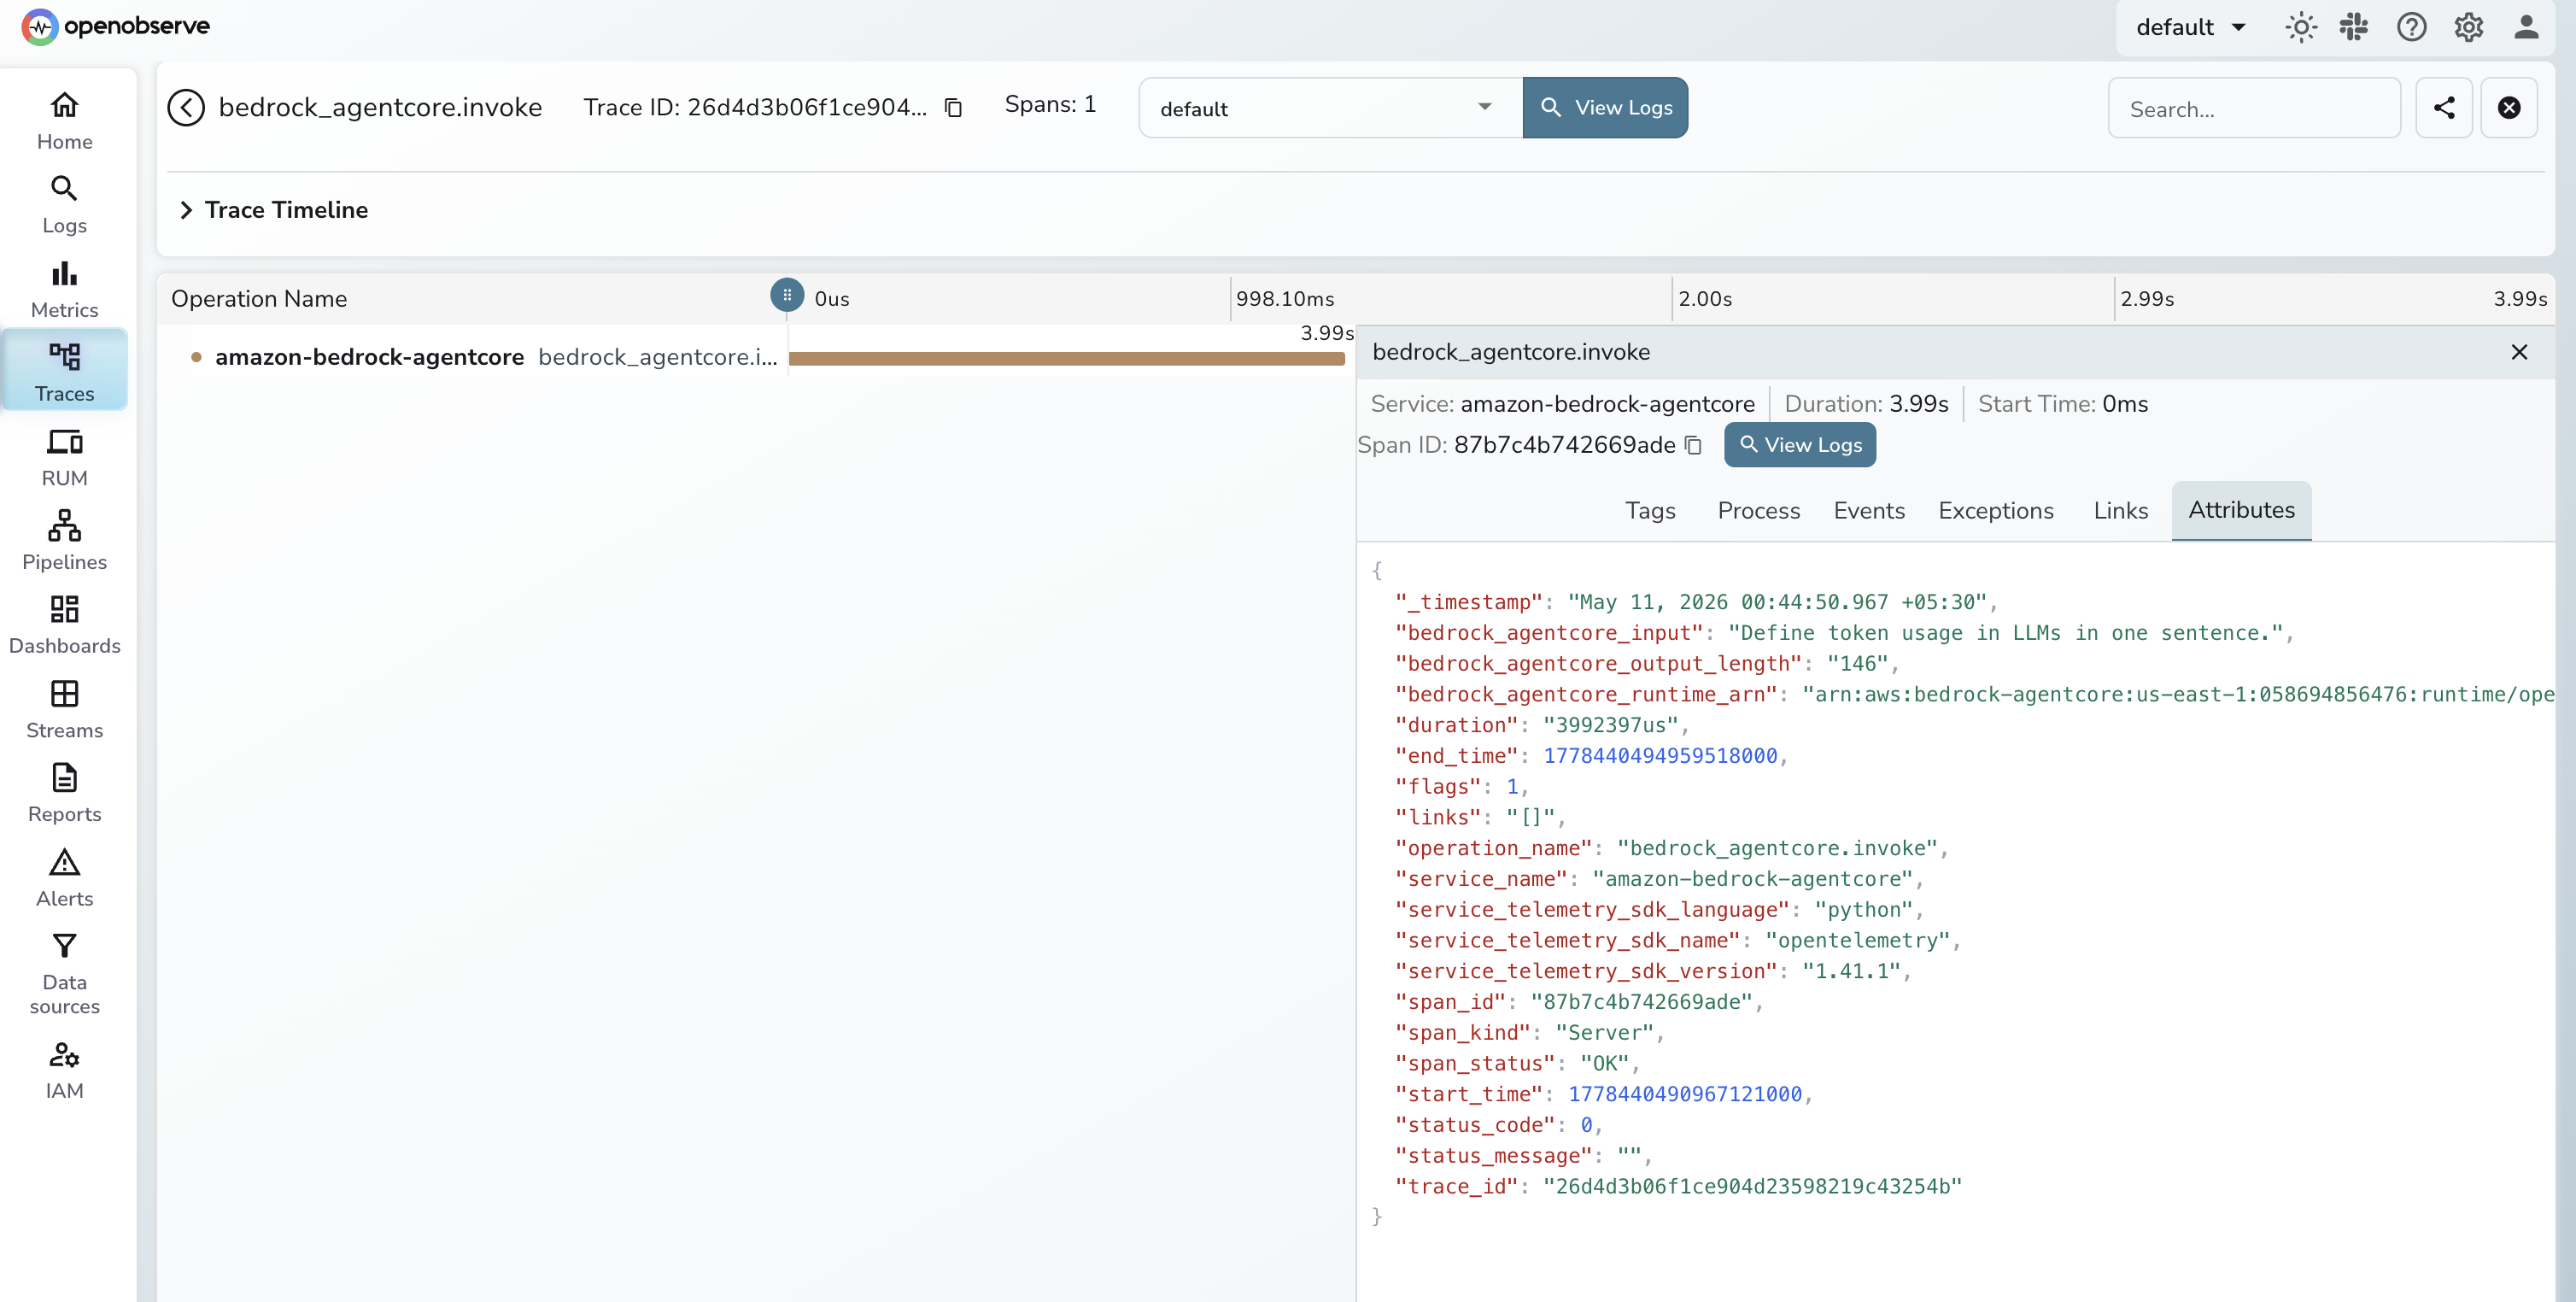Screen dimensions: 2576x1302
Task: Click the Operation Name column header
Action: point(259,299)
